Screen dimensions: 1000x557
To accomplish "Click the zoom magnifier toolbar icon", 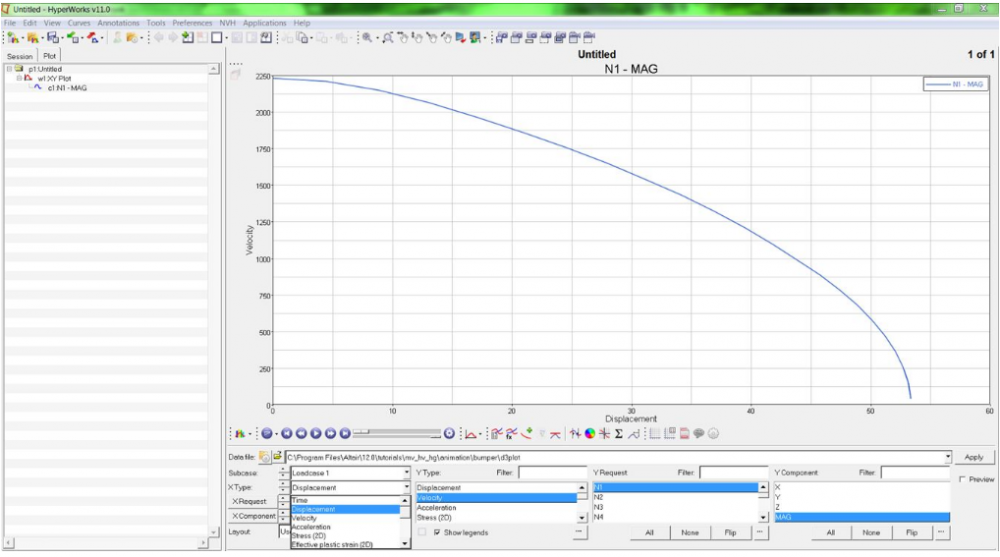I will (x=367, y=38).
